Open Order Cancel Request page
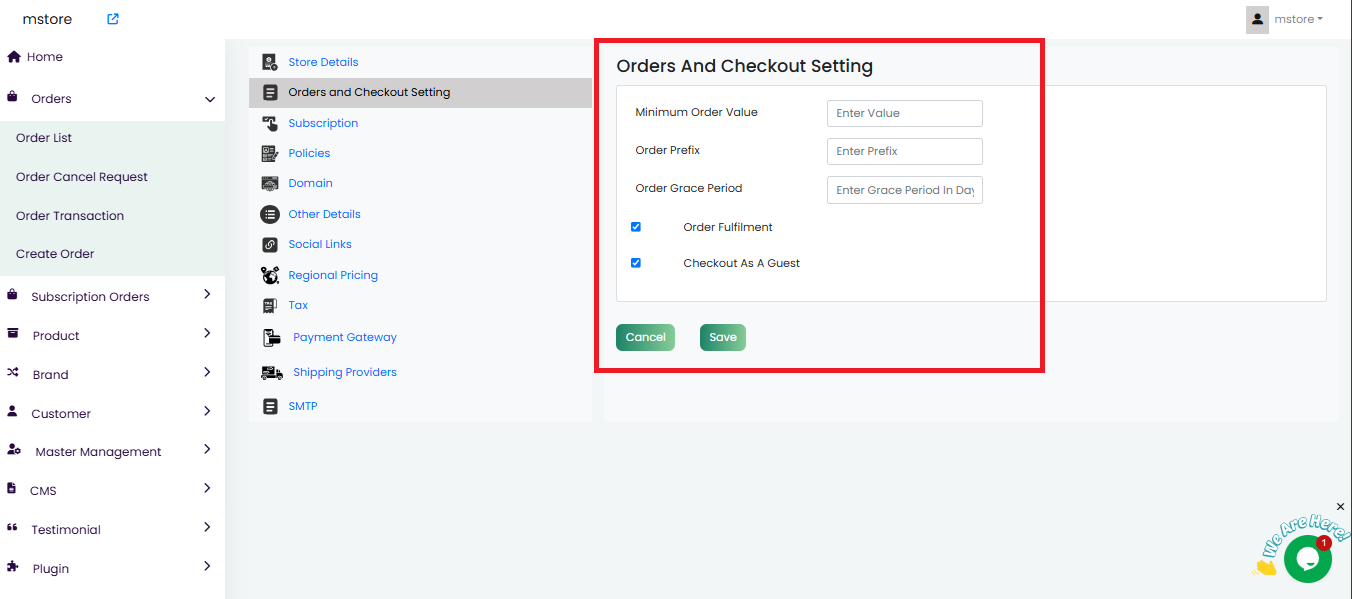The image size is (1352, 599). pos(82,177)
